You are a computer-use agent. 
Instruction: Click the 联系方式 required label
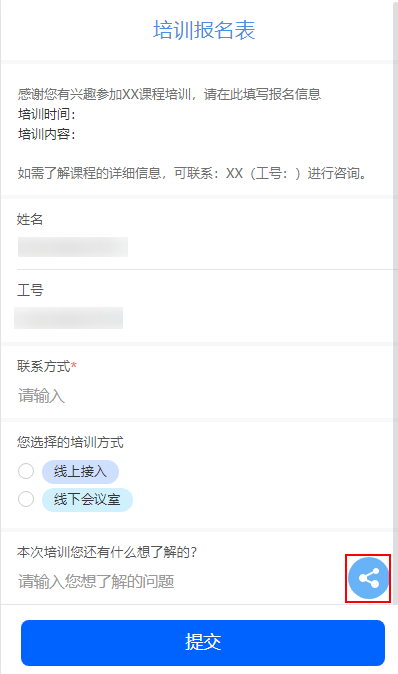(47, 366)
